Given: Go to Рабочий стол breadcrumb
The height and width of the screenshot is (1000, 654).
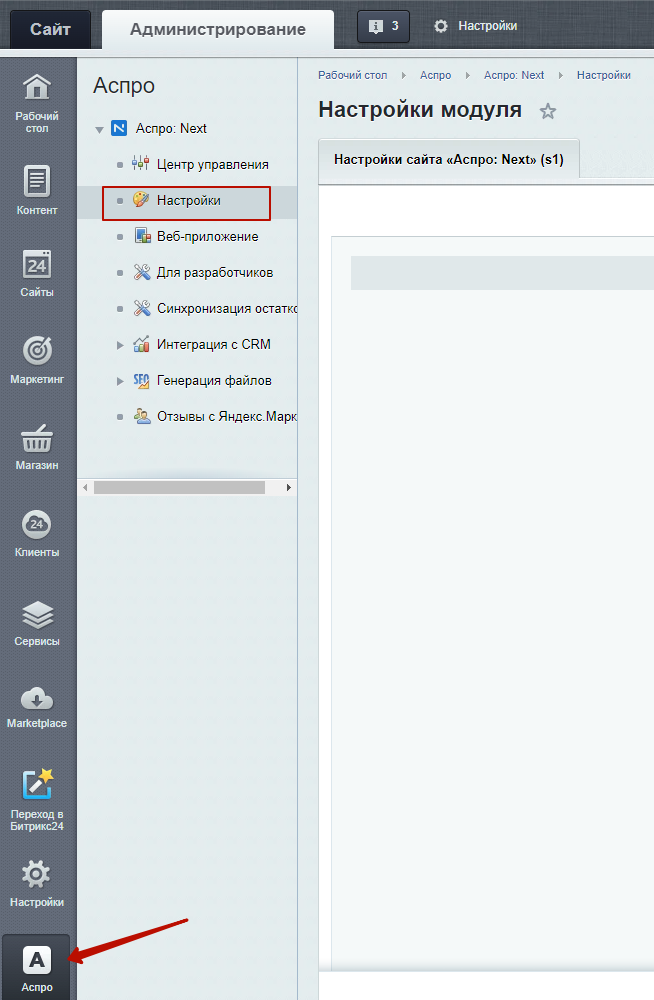Looking at the screenshot, I should (352, 75).
